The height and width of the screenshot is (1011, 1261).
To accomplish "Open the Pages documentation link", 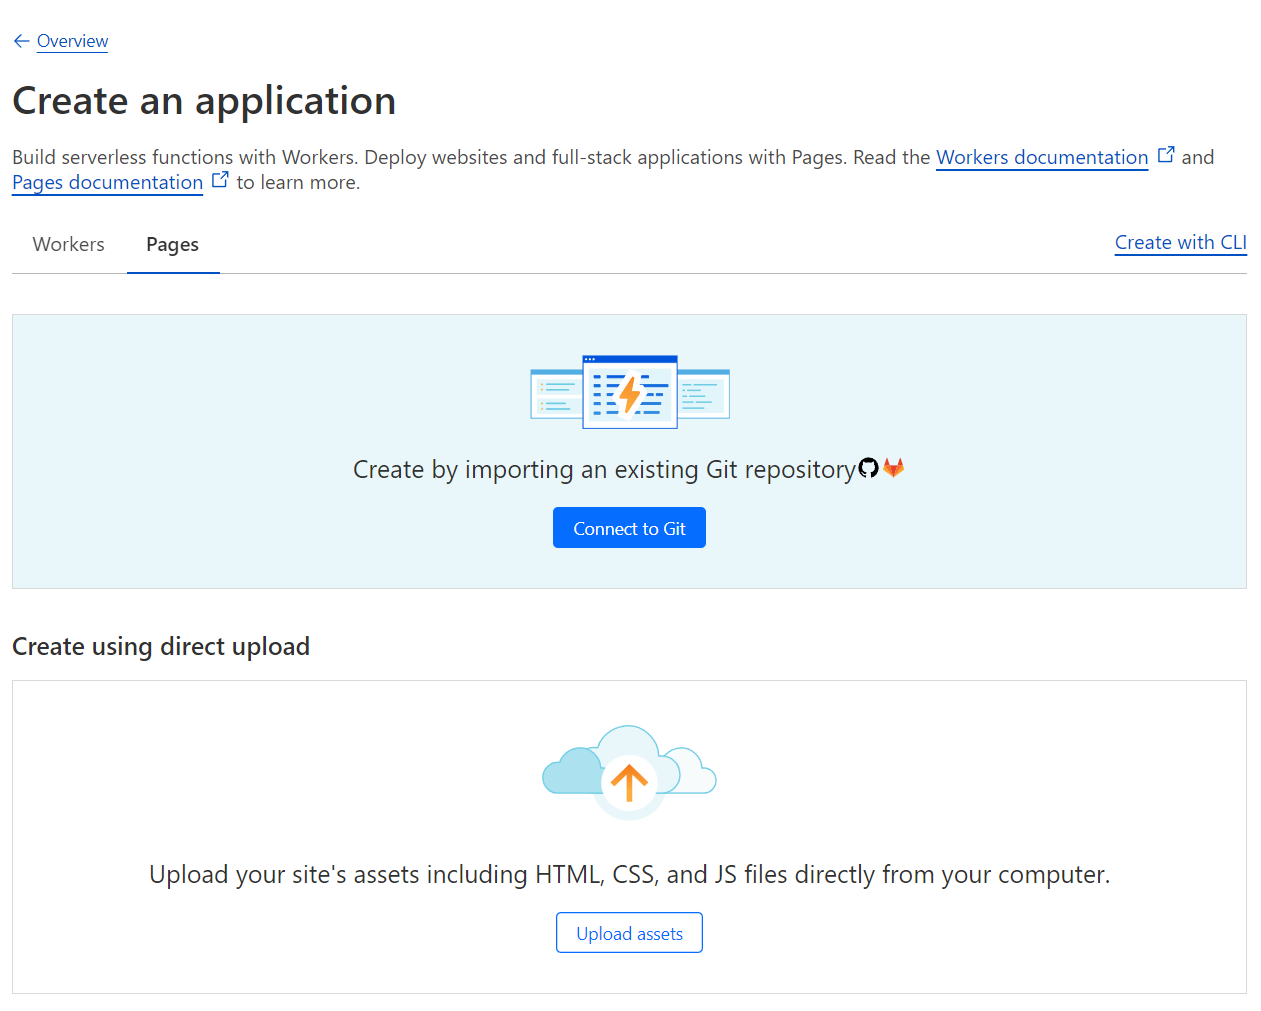I will [107, 183].
